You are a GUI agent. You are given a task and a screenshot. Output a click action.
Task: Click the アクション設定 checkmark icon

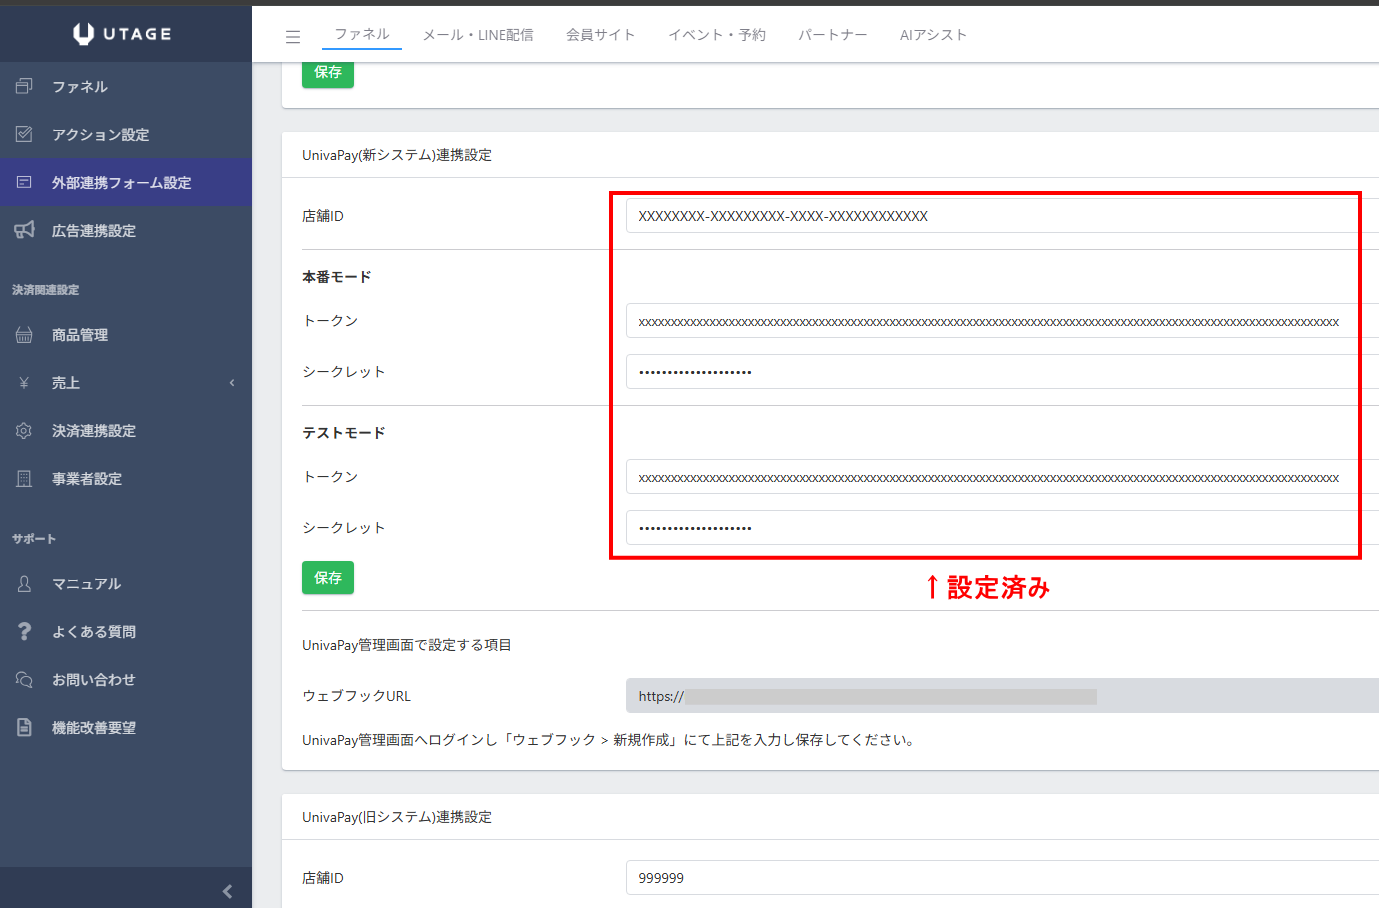click(25, 135)
